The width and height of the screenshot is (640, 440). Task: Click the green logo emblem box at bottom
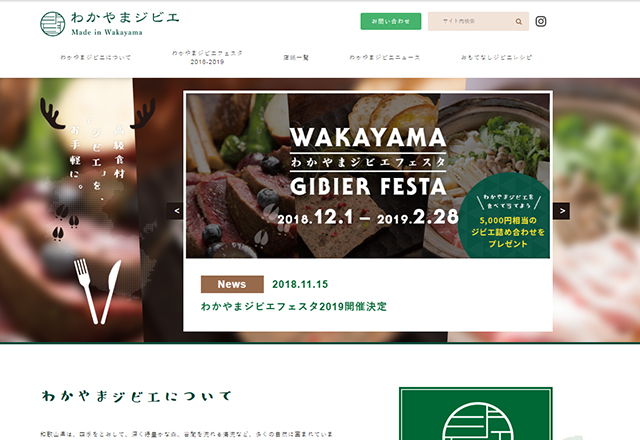pyautogui.click(x=476, y=413)
